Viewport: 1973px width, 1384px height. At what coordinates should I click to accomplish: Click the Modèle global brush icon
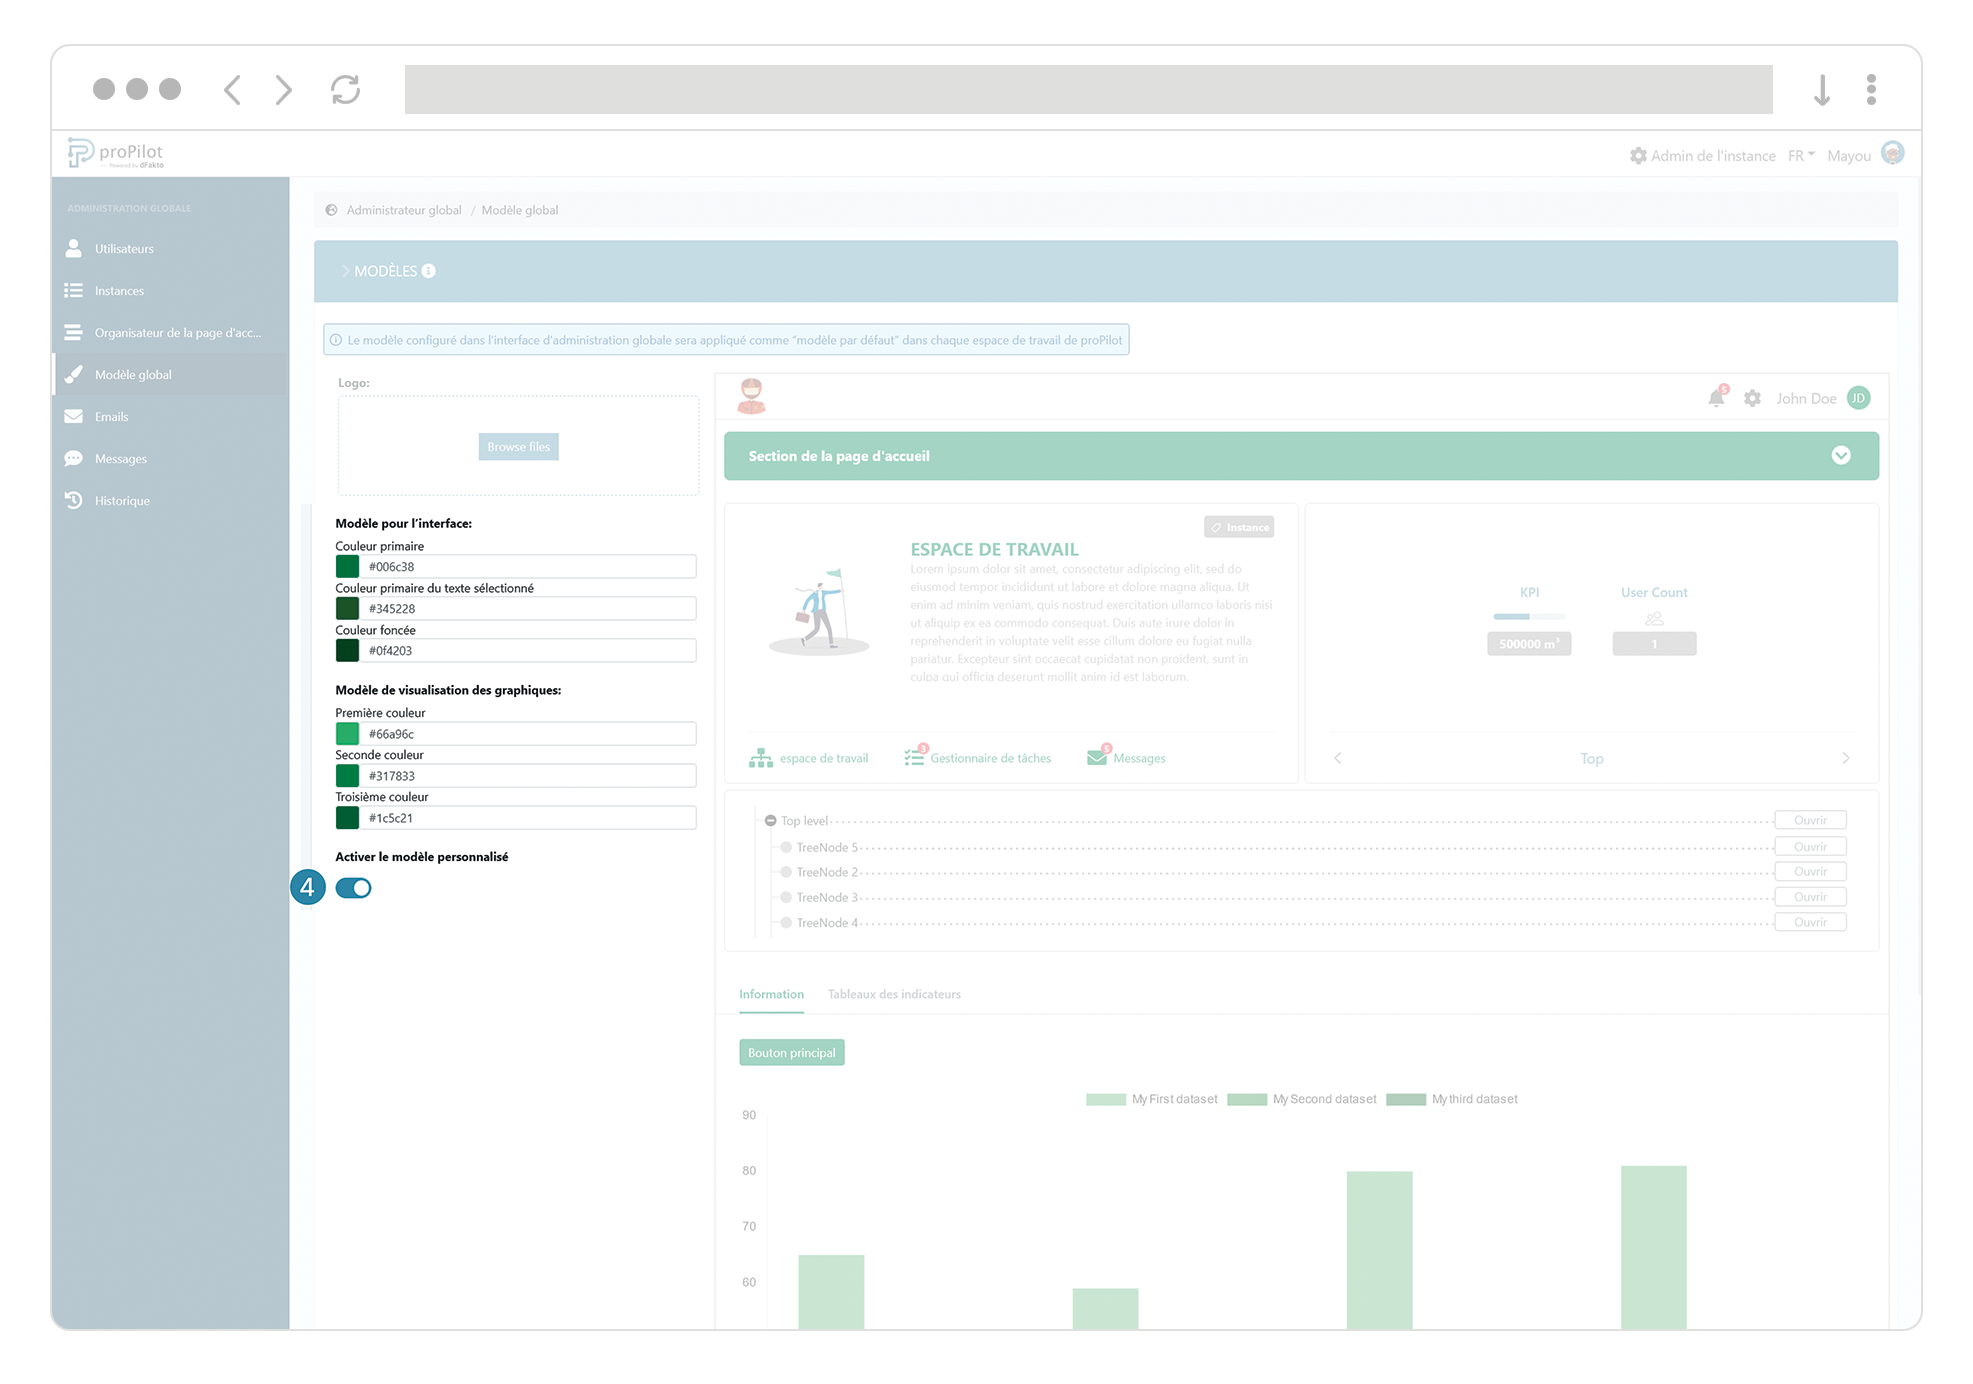click(x=73, y=374)
